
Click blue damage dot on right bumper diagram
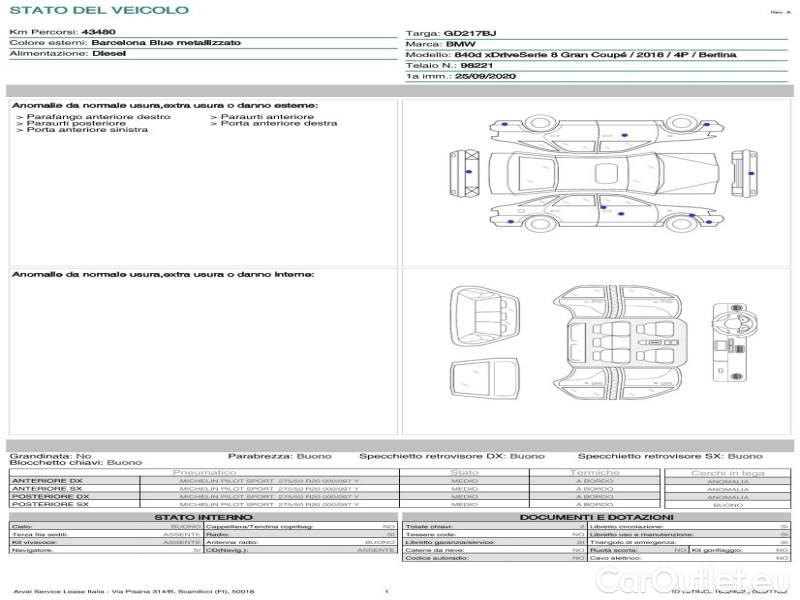[x=751, y=173]
